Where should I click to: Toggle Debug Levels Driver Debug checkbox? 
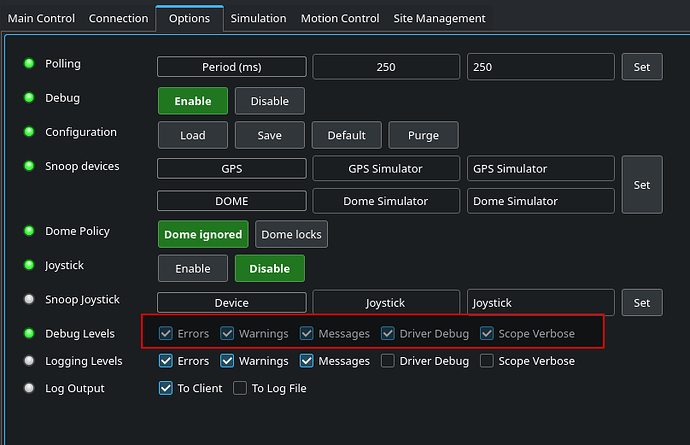[388, 333]
